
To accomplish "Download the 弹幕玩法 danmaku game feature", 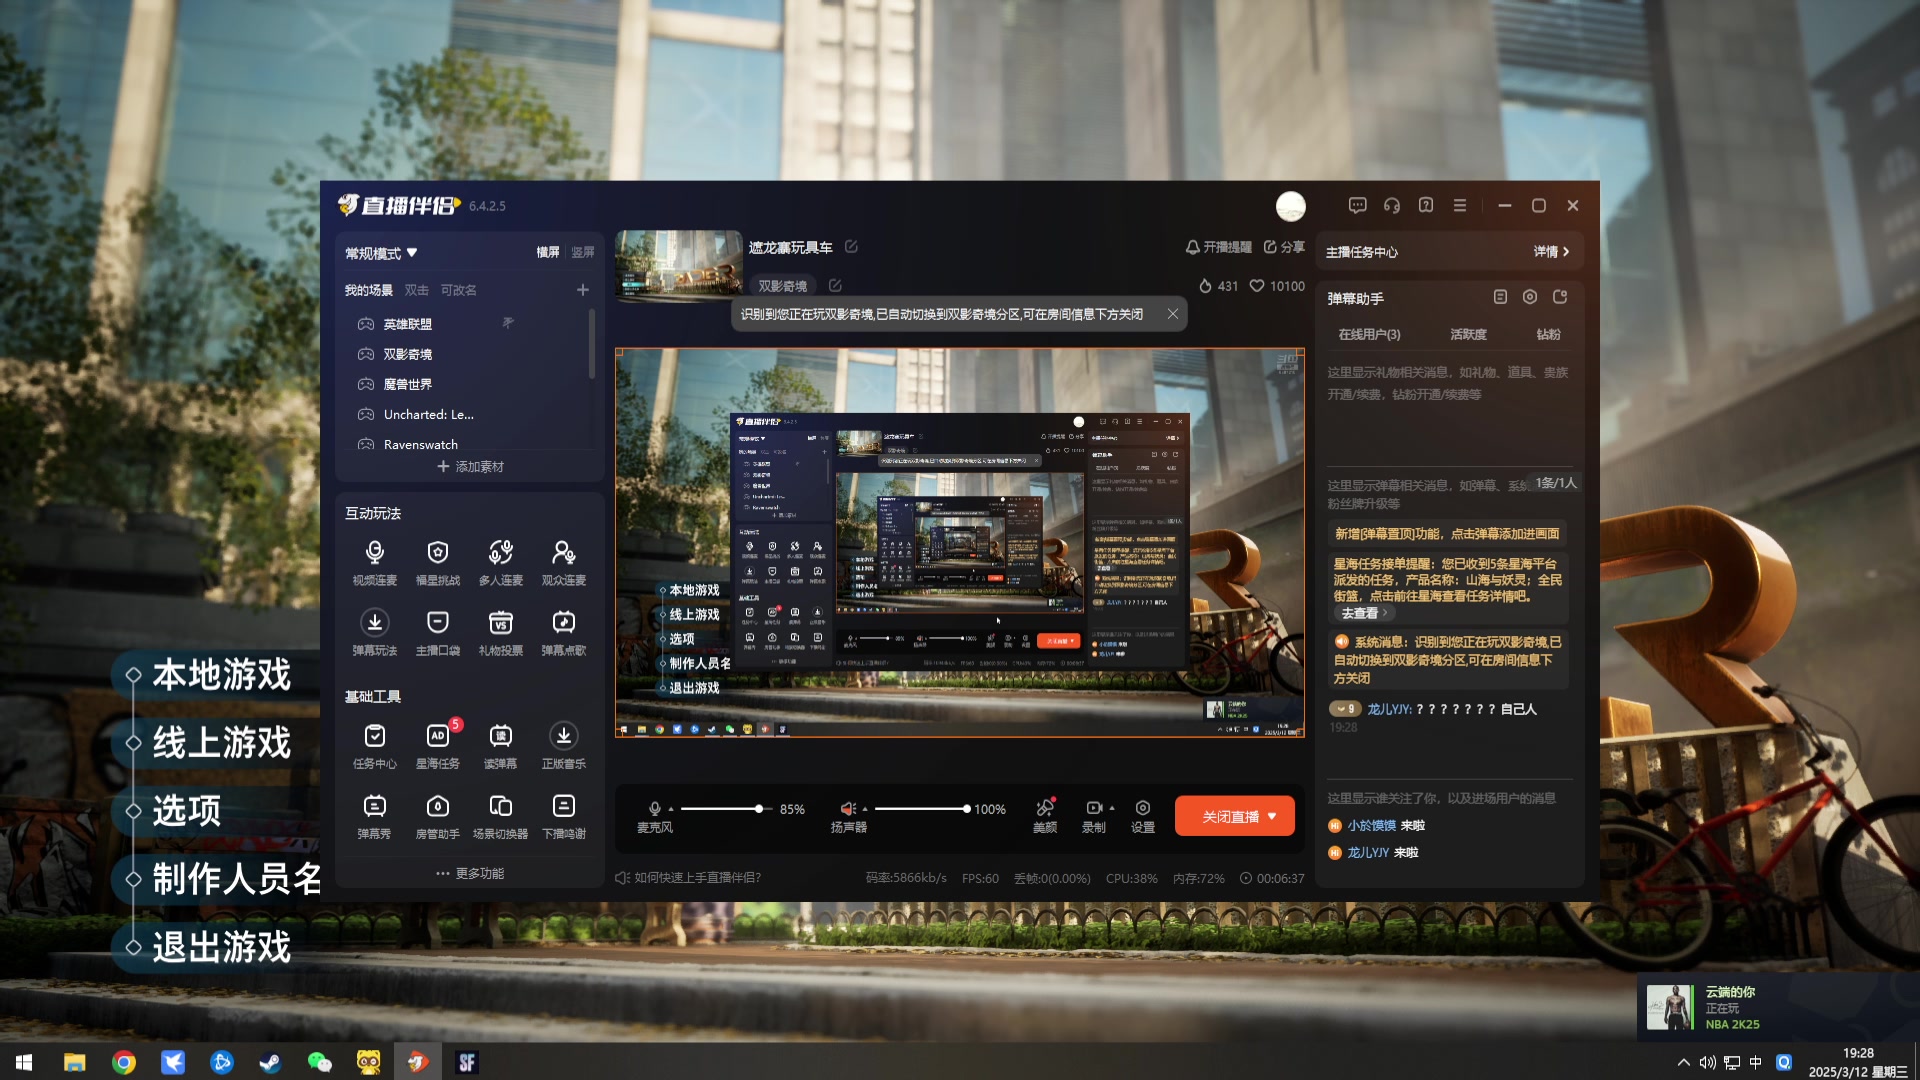I will pos(374,632).
